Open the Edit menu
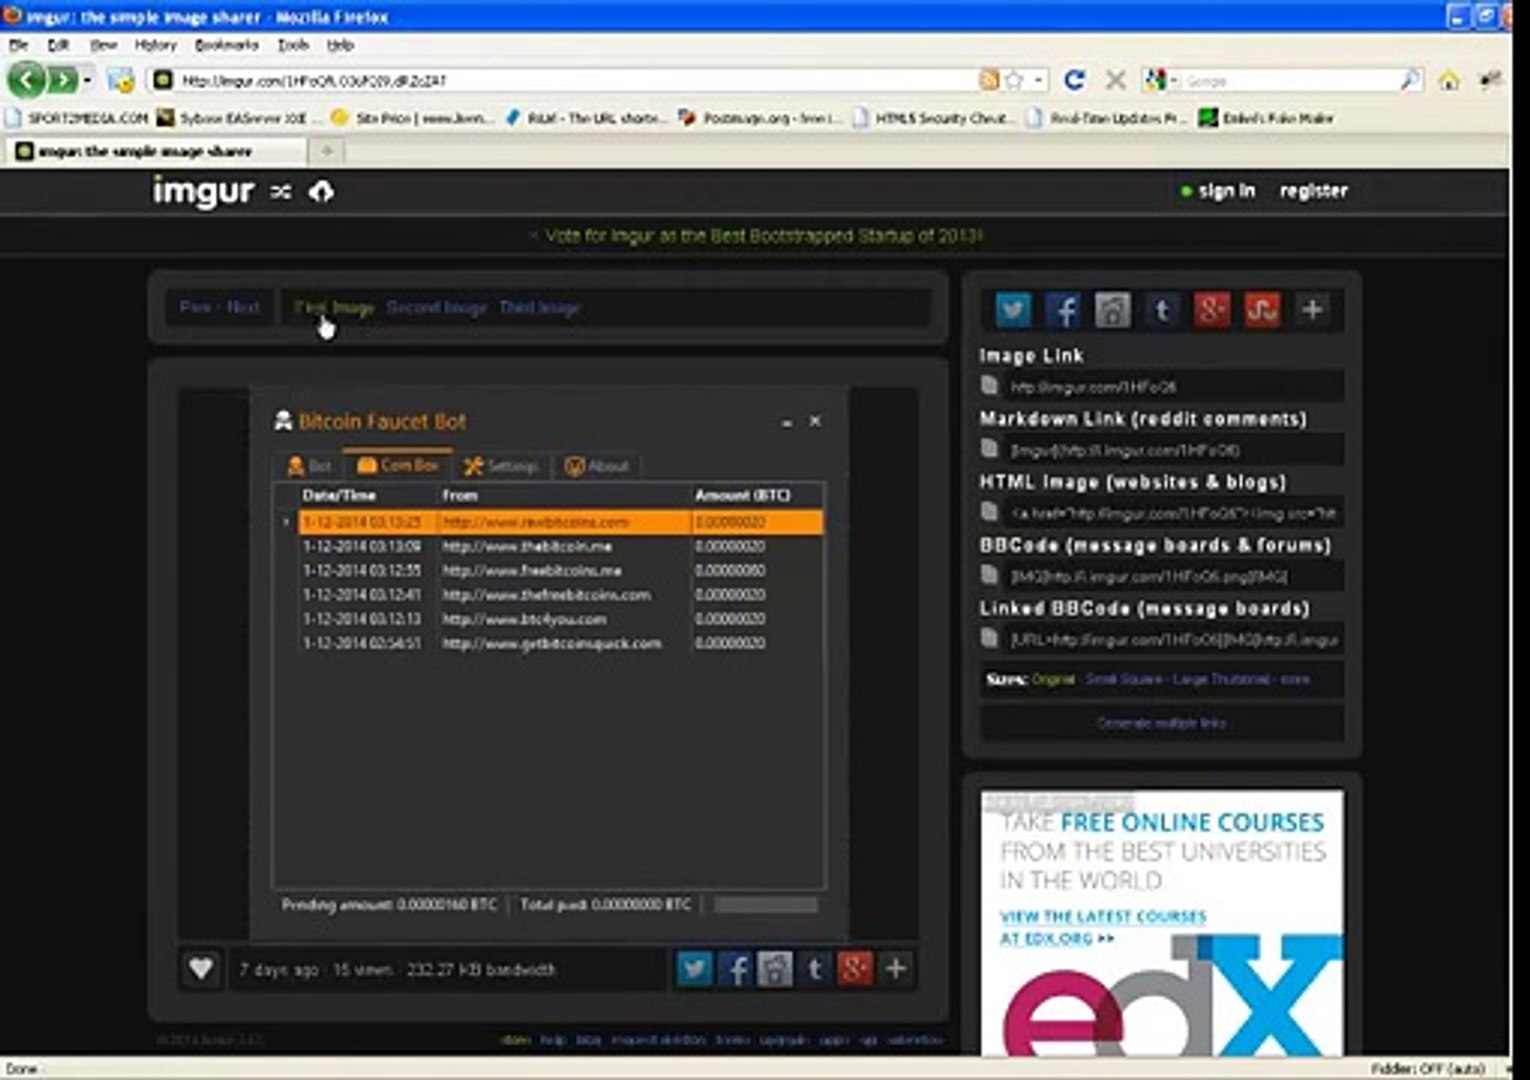Image resolution: width=1530 pixels, height=1080 pixels. click(58, 45)
